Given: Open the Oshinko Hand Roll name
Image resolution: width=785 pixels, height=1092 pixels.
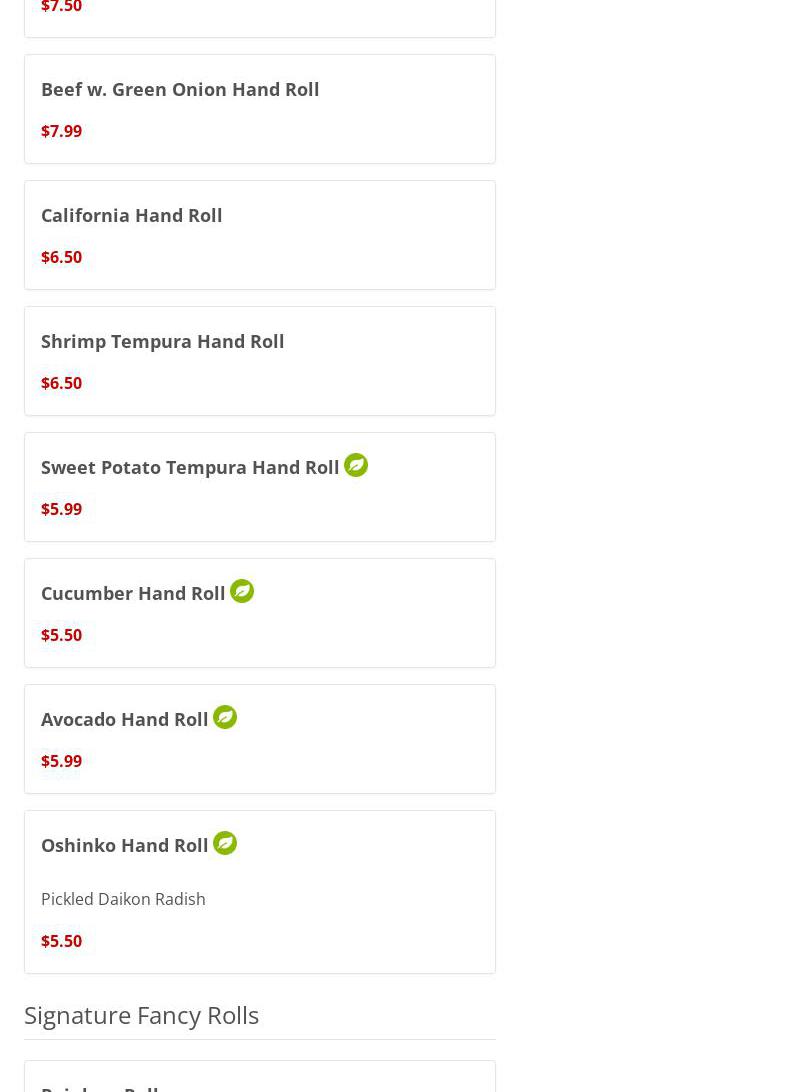Looking at the screenshot, I should click(x=125, y=845).
